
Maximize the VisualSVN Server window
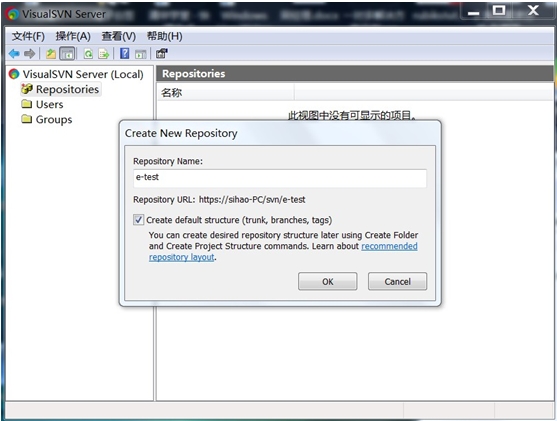click(499, 11)
